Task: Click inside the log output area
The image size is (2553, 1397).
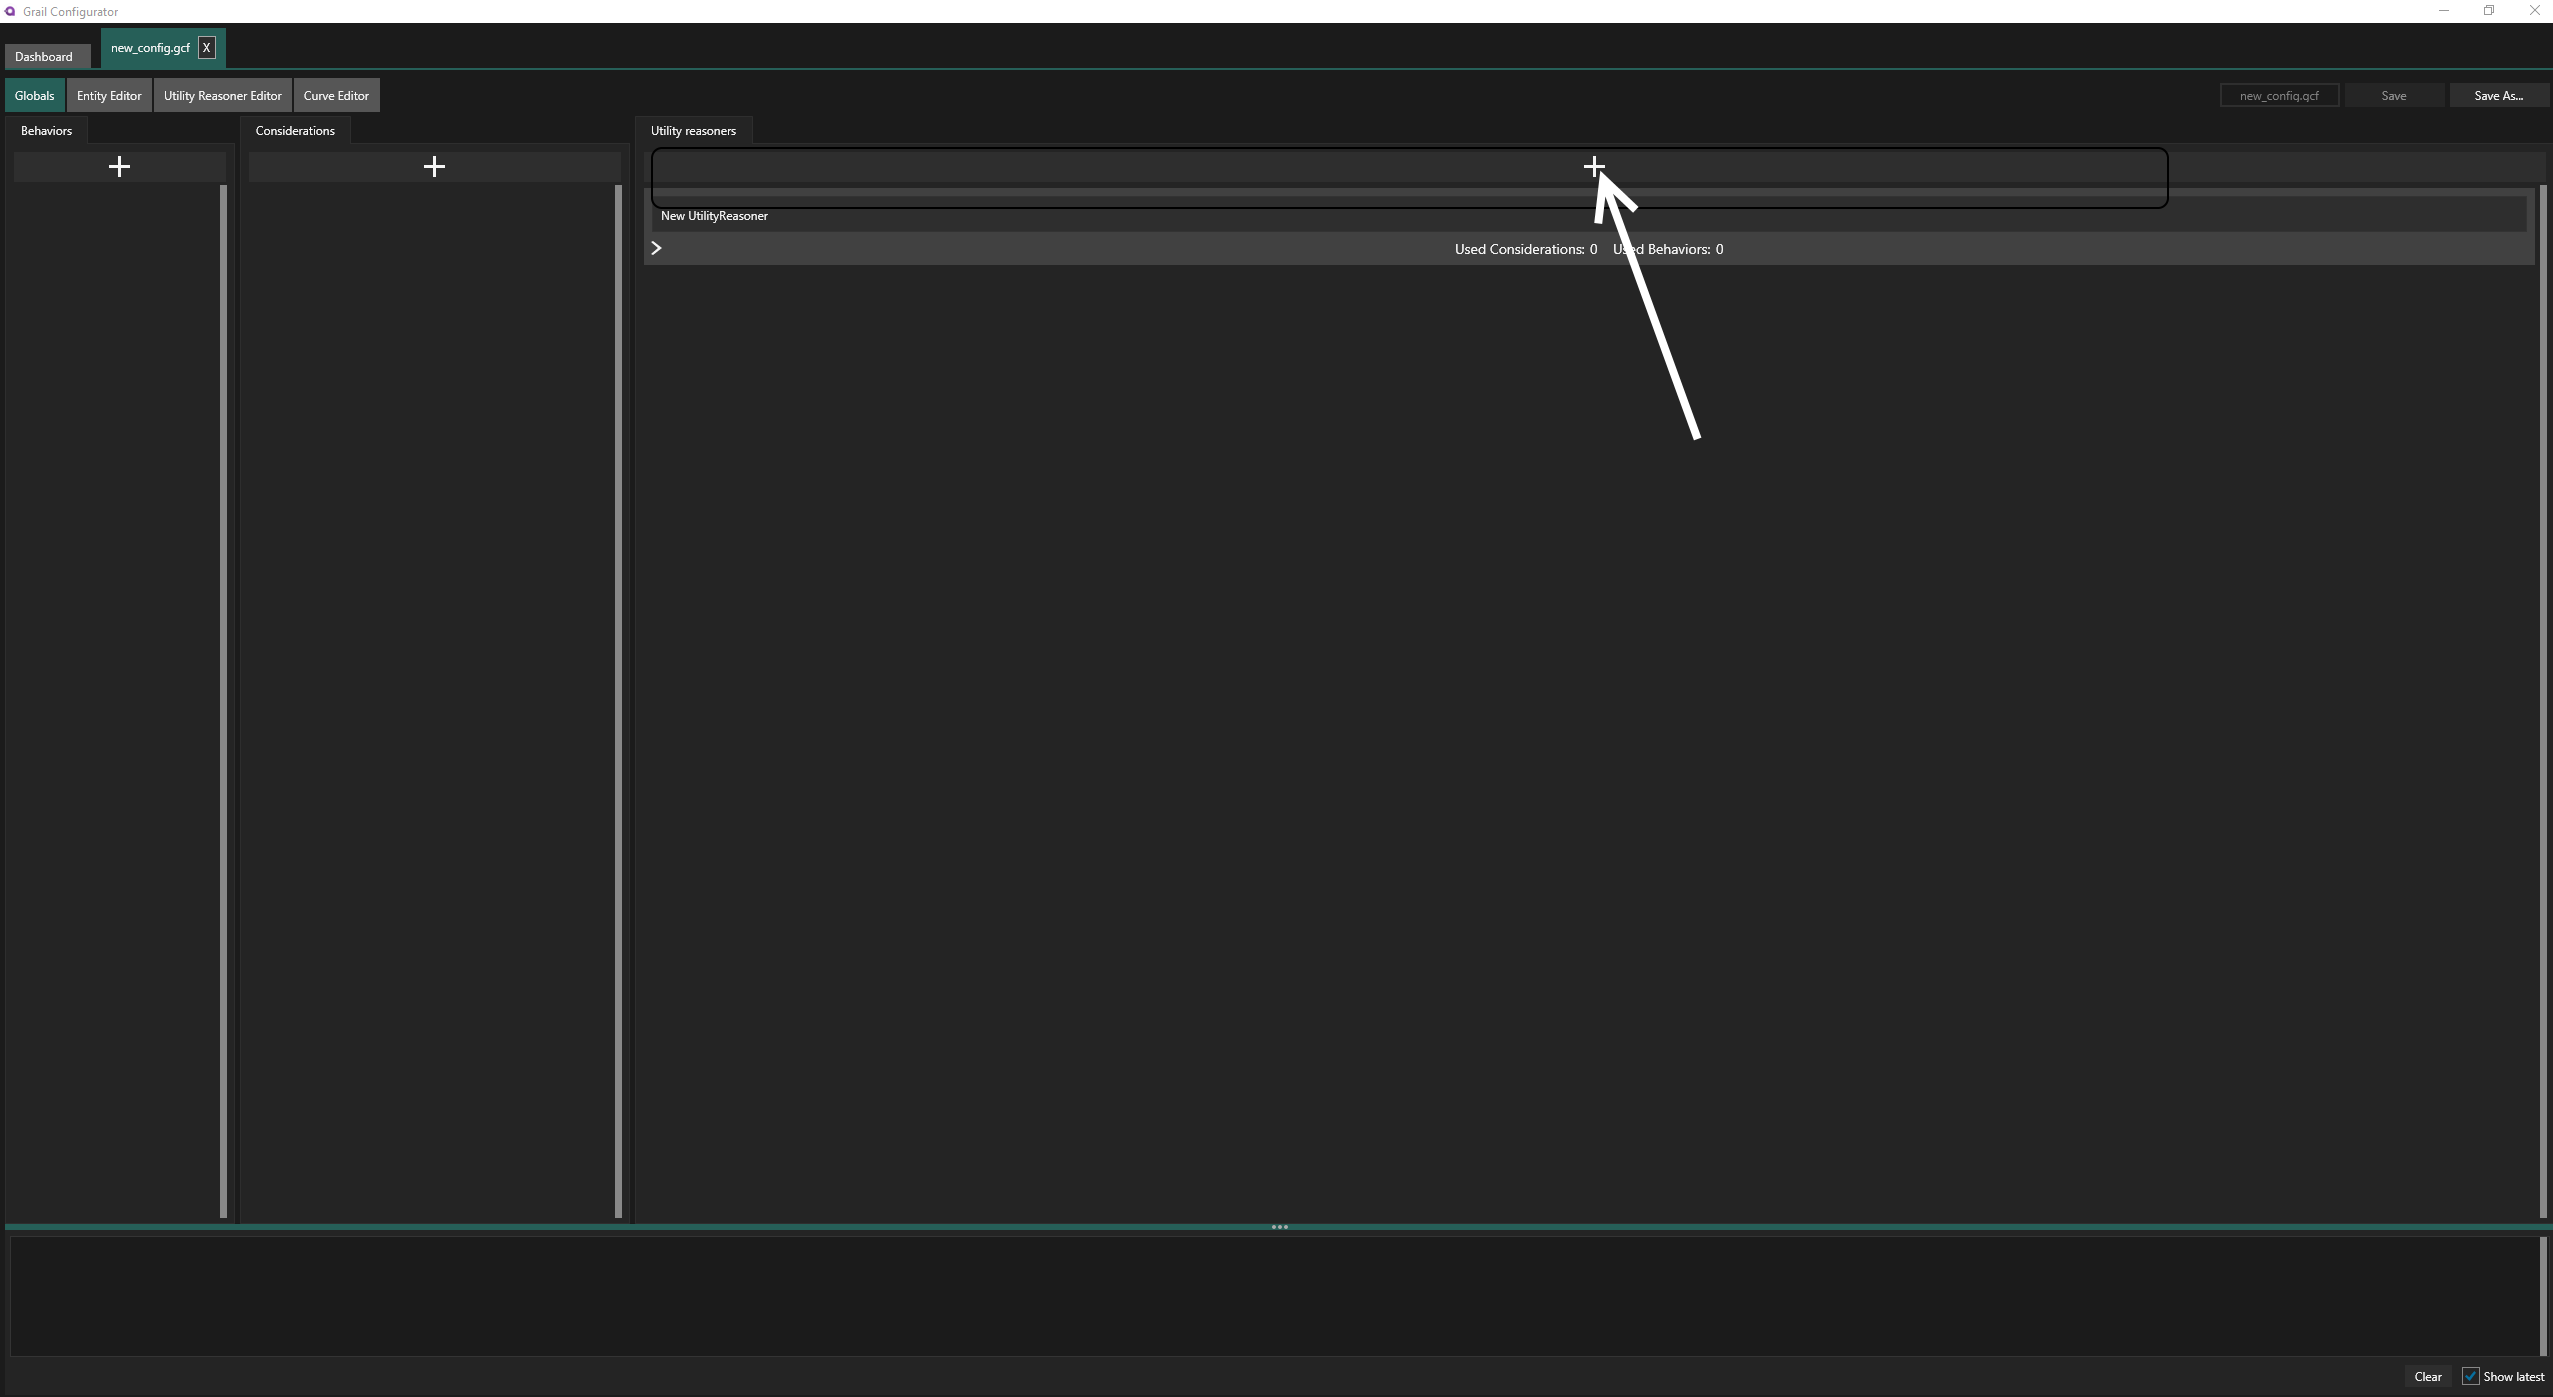Action: (1275, 1296)
